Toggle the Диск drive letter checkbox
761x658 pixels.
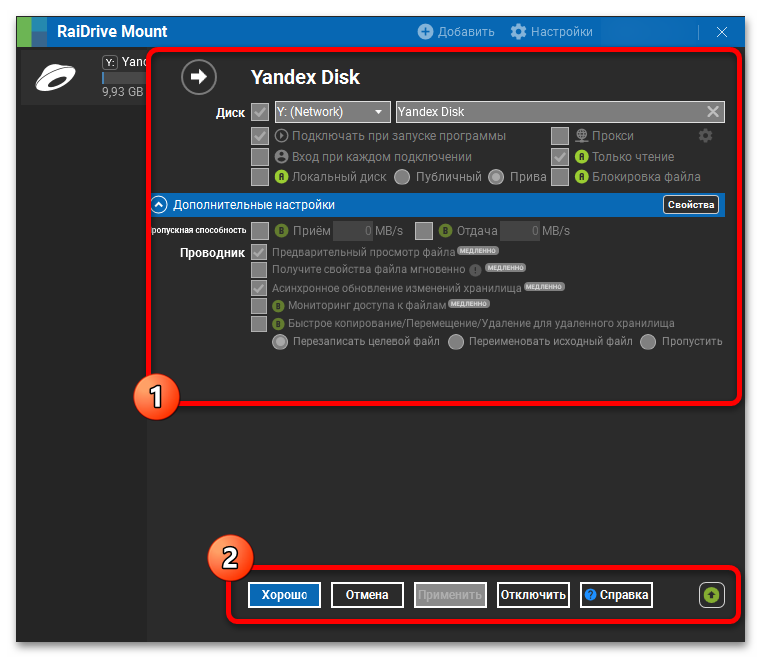pyautogui.click(x=260, y=112)
